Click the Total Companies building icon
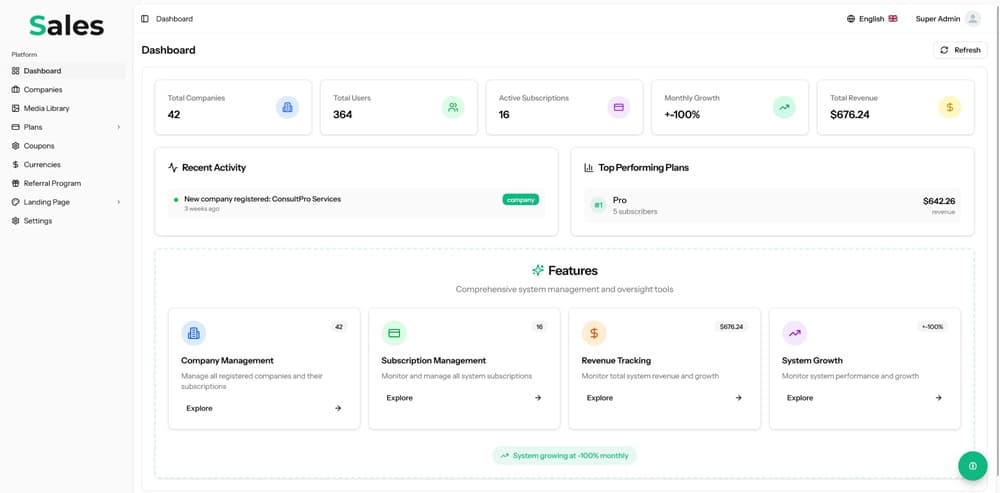Screen dimensions: 1000x493 coord(287,107)
